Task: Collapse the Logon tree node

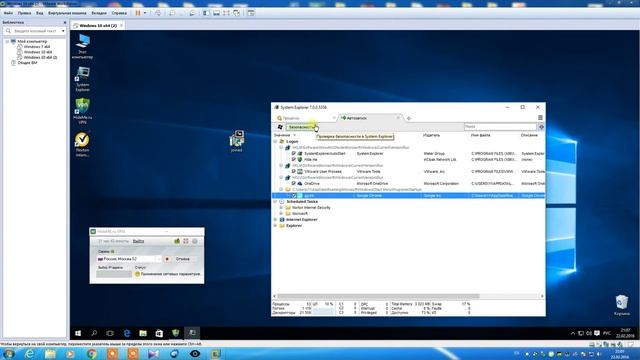Action: (275, 141)
